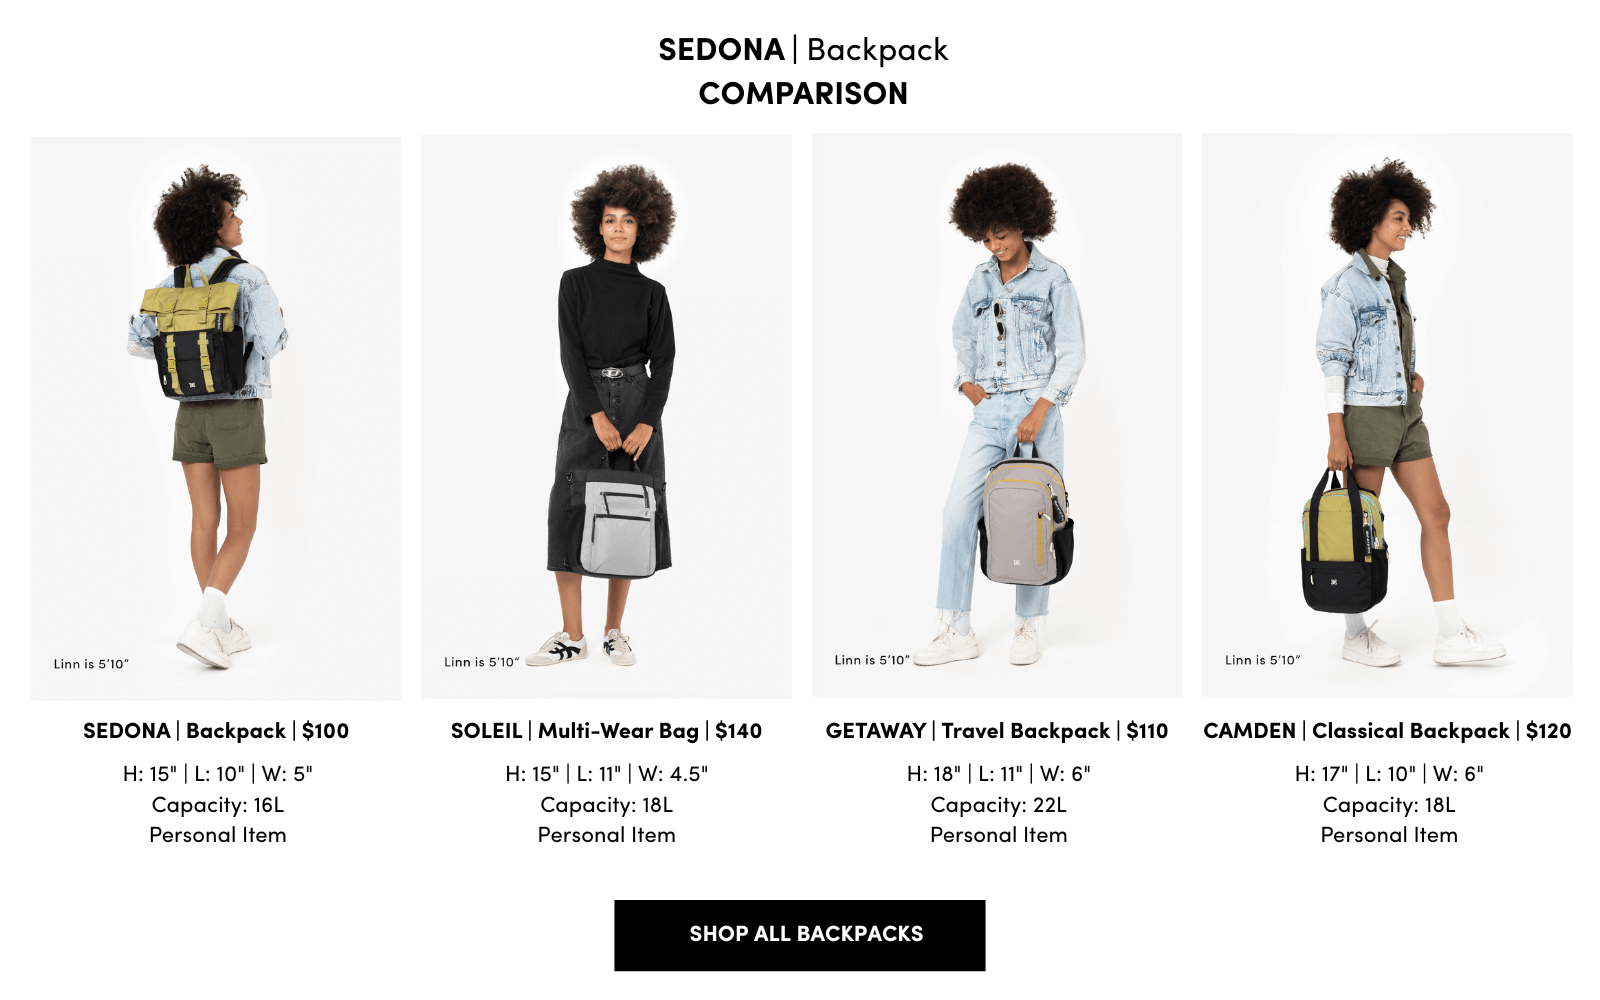
Task: Click the COMPARISON heading text
Action: pyautogui.click(x=803, y=94)
